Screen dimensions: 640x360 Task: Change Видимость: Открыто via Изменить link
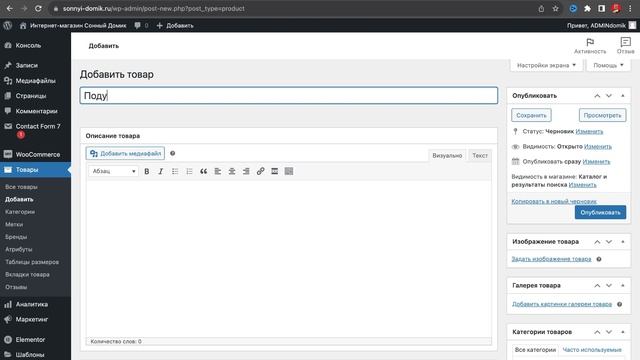[598, 147]
